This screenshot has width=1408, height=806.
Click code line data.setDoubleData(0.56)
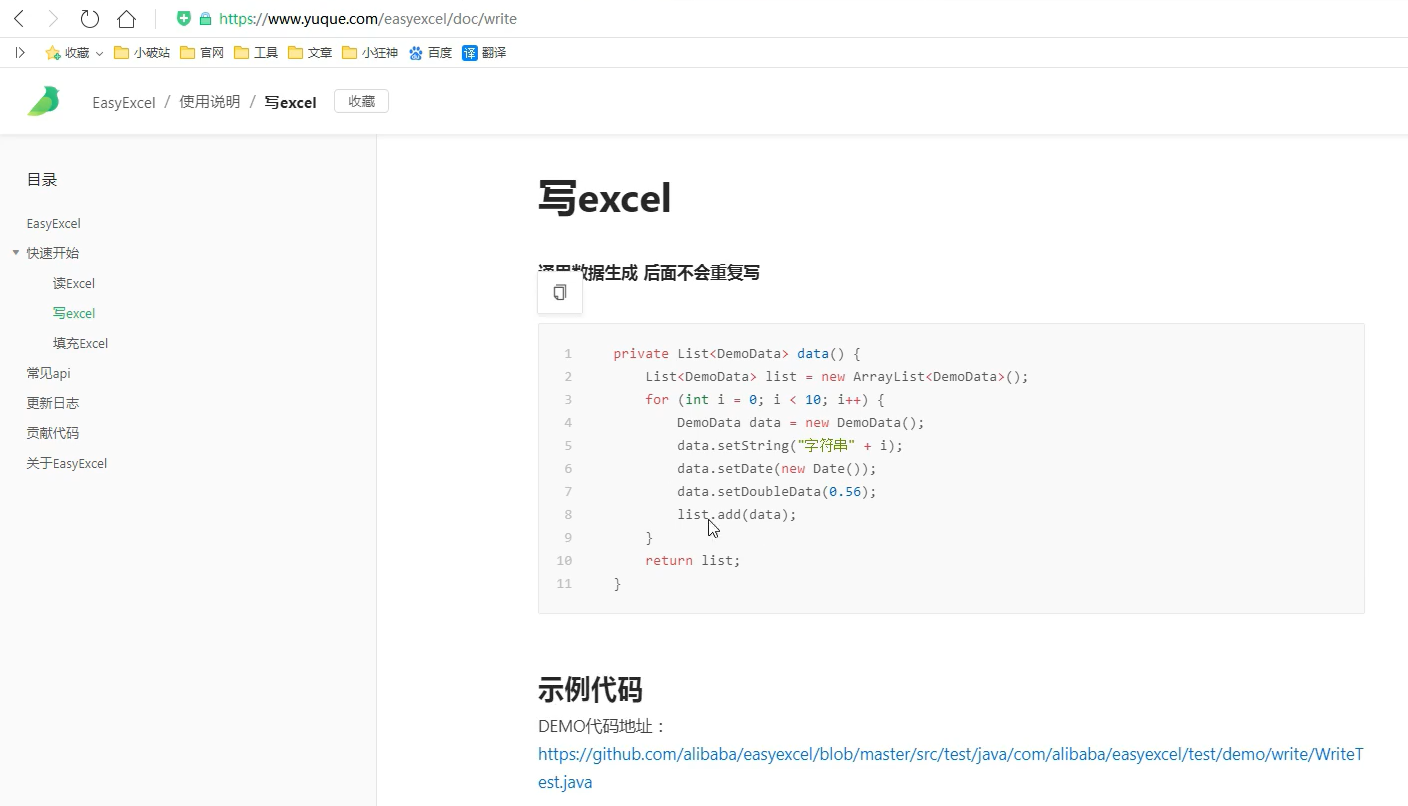[x=777, y=492]
